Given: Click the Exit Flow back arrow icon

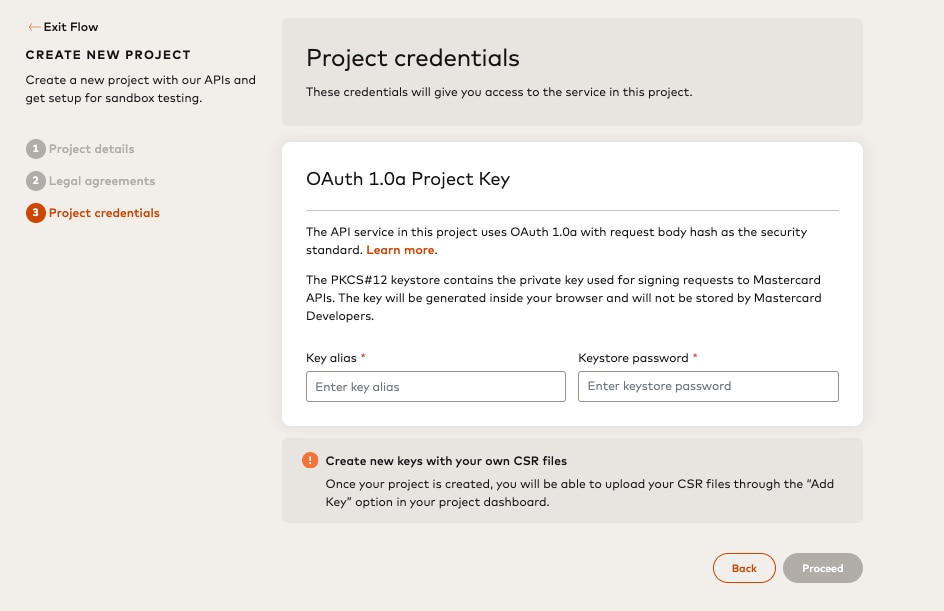Looking at the screenshot, I should (x=34, y=27).
